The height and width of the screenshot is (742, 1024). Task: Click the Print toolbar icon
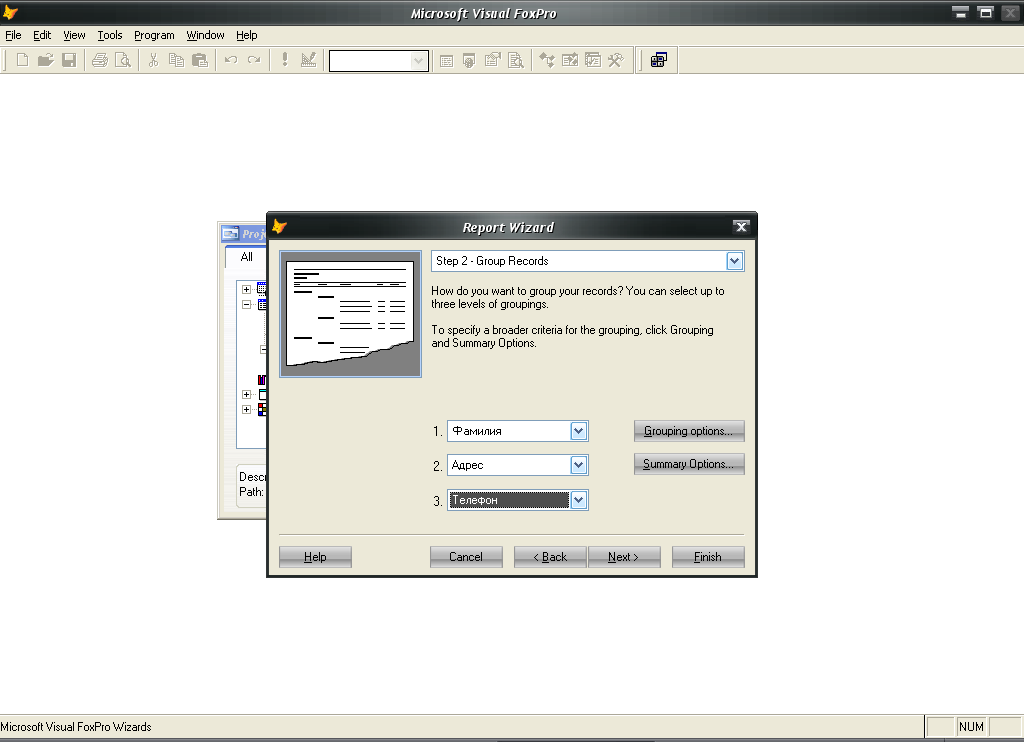point(99,60)
